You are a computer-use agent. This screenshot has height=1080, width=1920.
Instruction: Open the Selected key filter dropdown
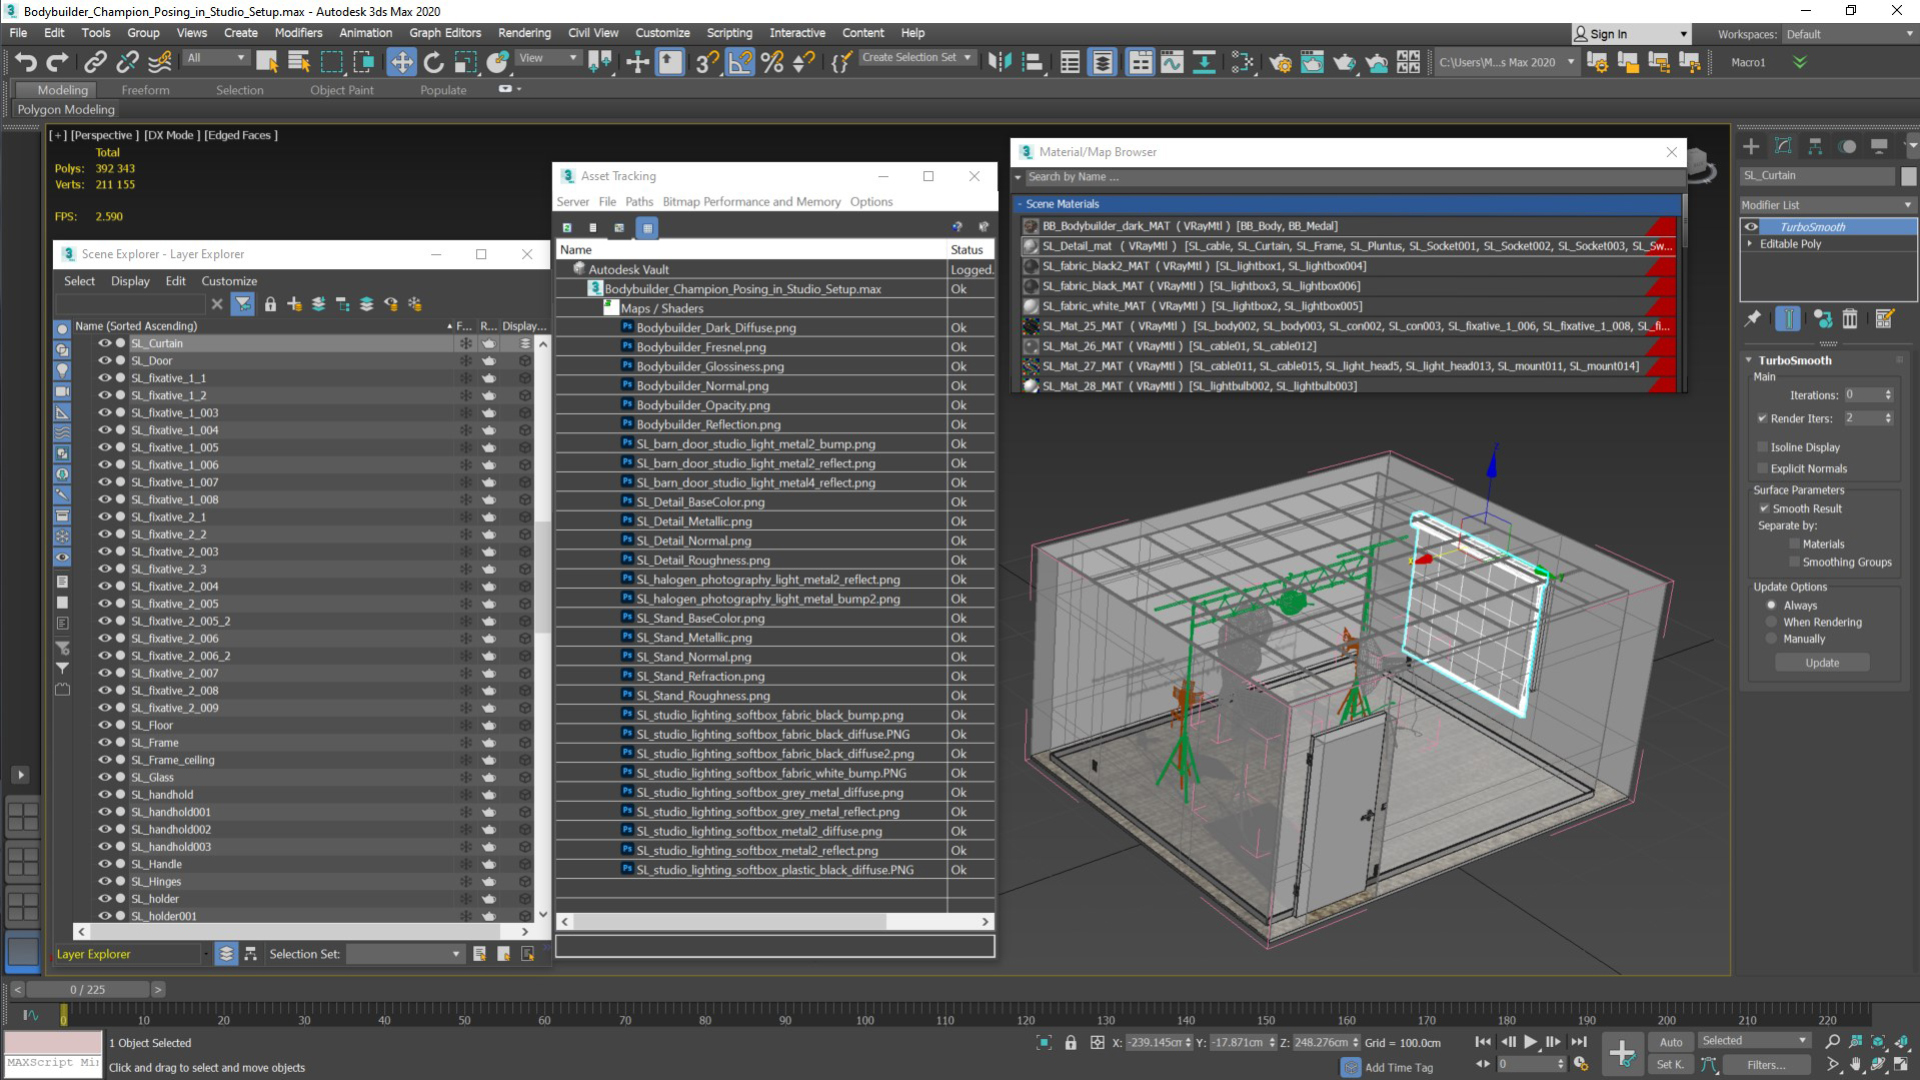click(x=1755, y=1041)
